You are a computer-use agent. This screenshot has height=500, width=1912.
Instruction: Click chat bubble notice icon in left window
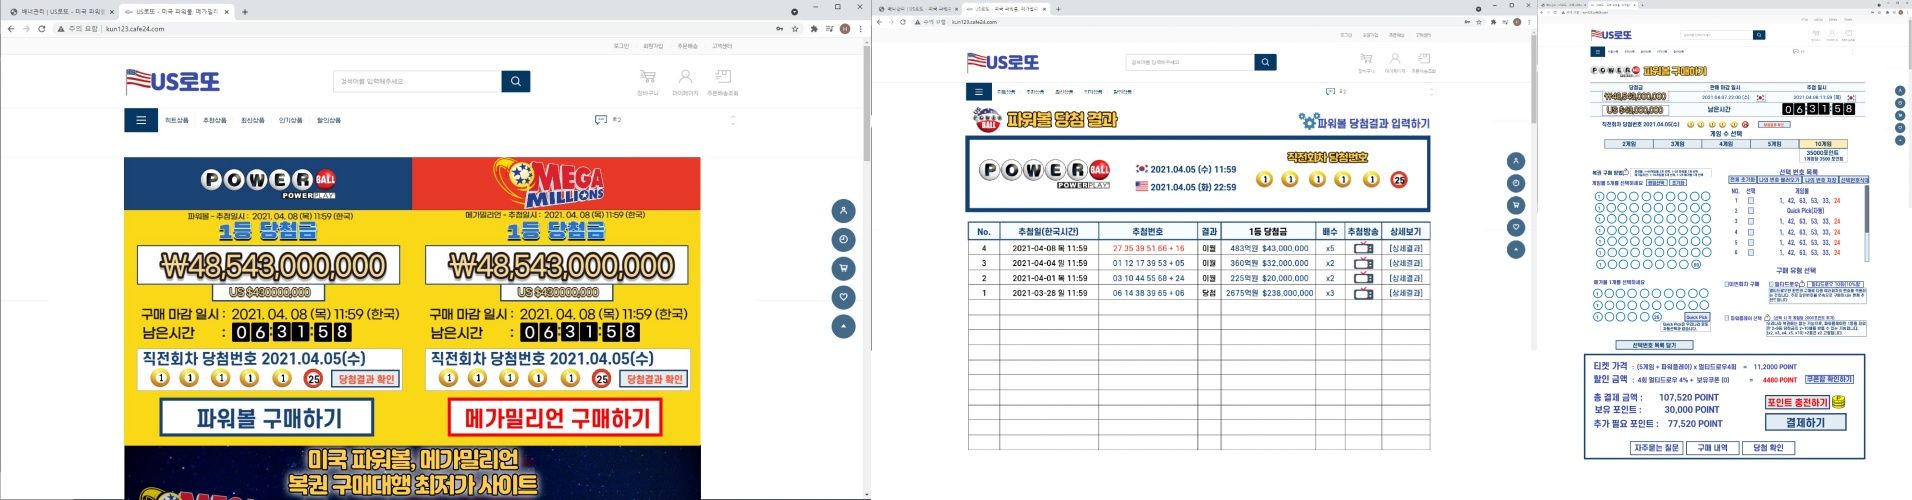[600, 119]
